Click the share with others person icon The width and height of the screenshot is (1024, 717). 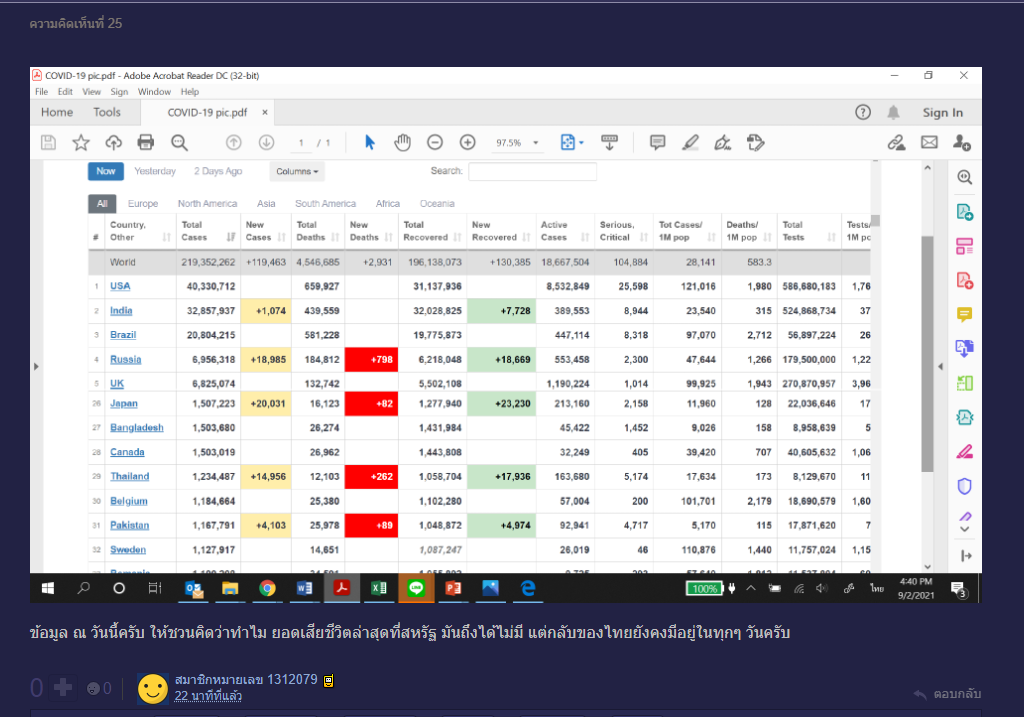pyautogui.click(x=962, y=142)
